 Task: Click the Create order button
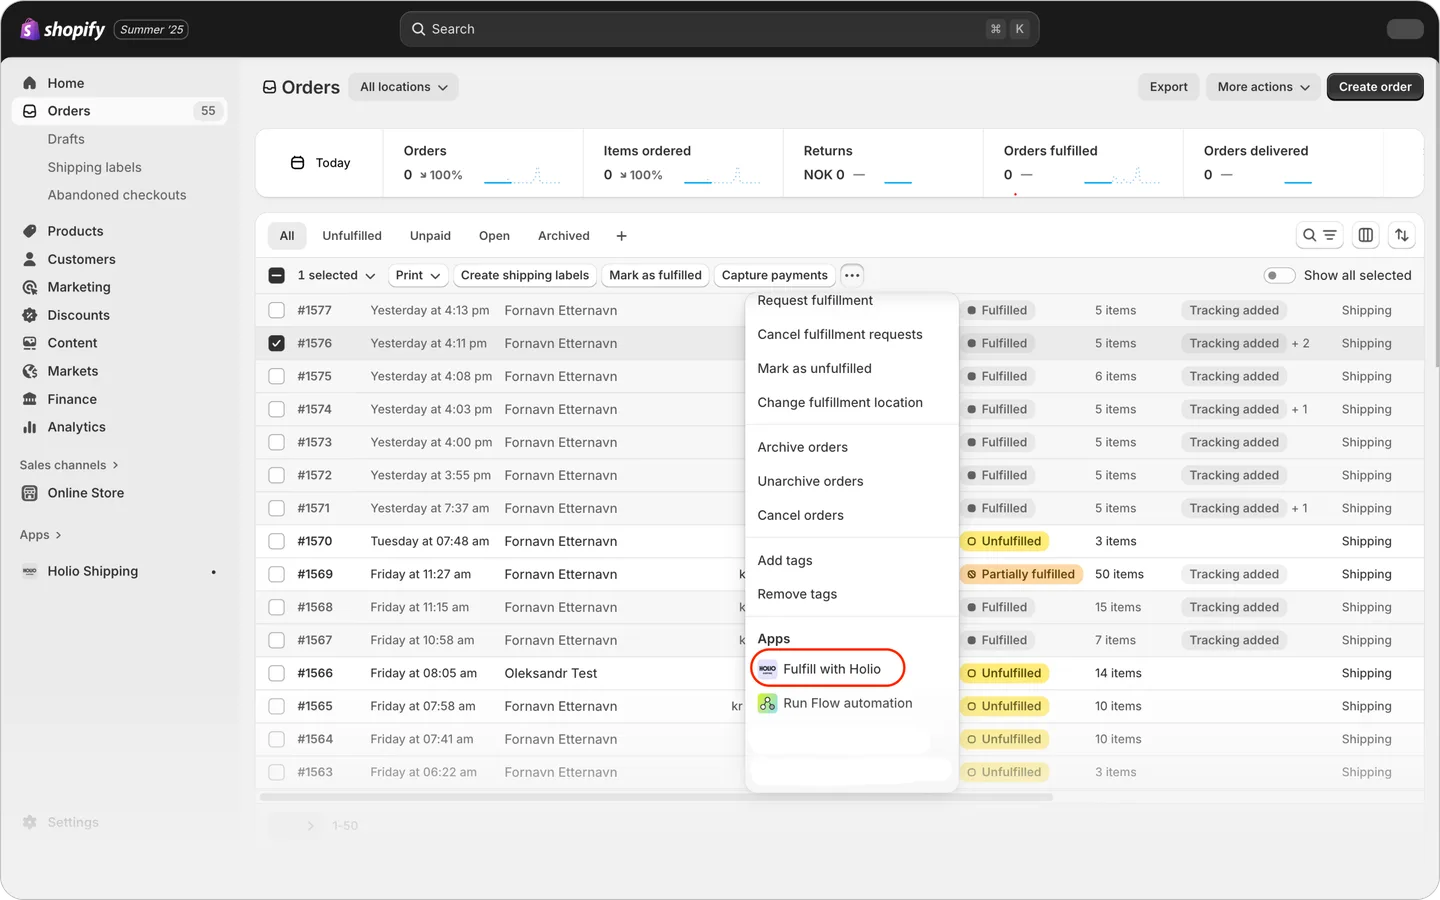pos(1375,87)
